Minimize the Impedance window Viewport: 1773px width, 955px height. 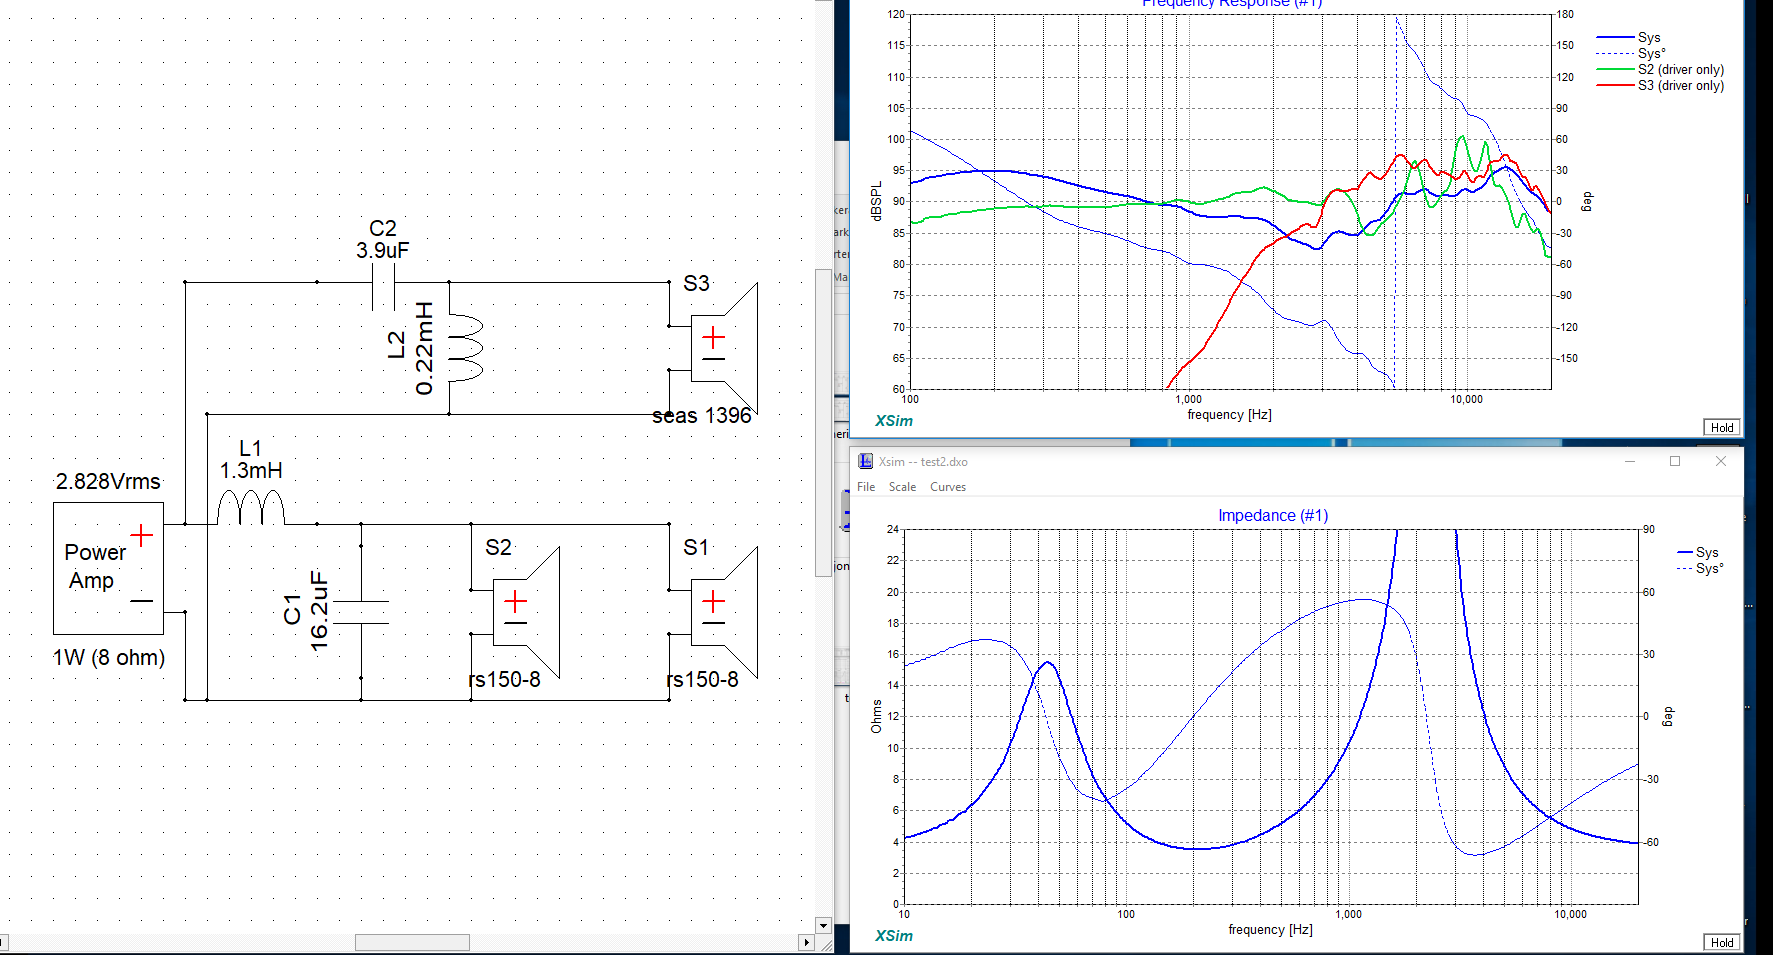1630,461
